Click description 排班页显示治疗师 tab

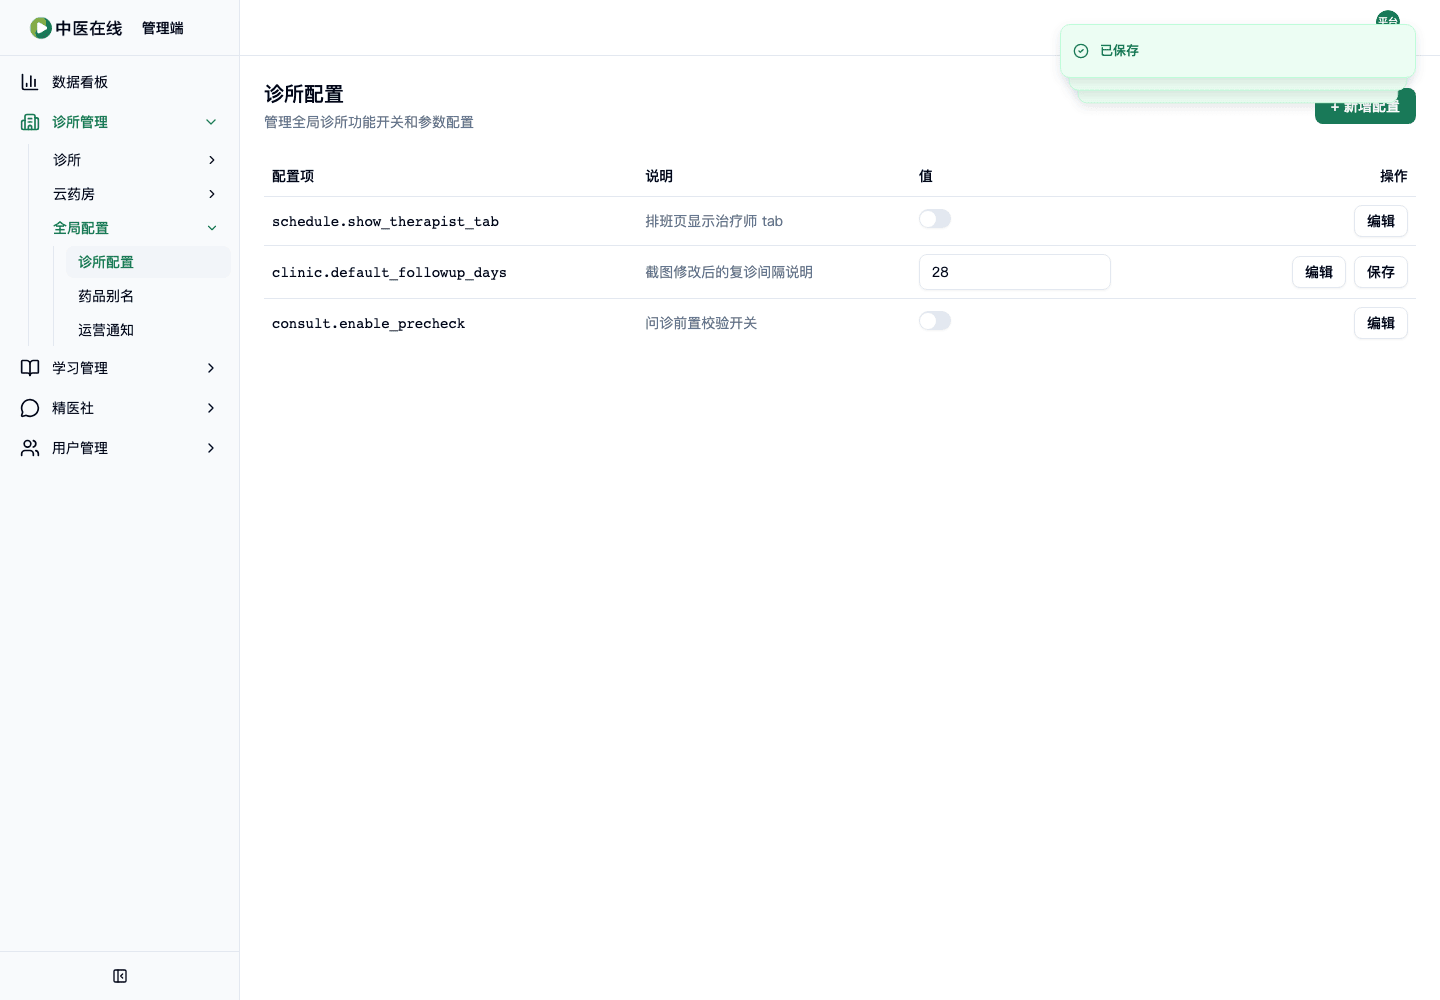tap(714, 221)
